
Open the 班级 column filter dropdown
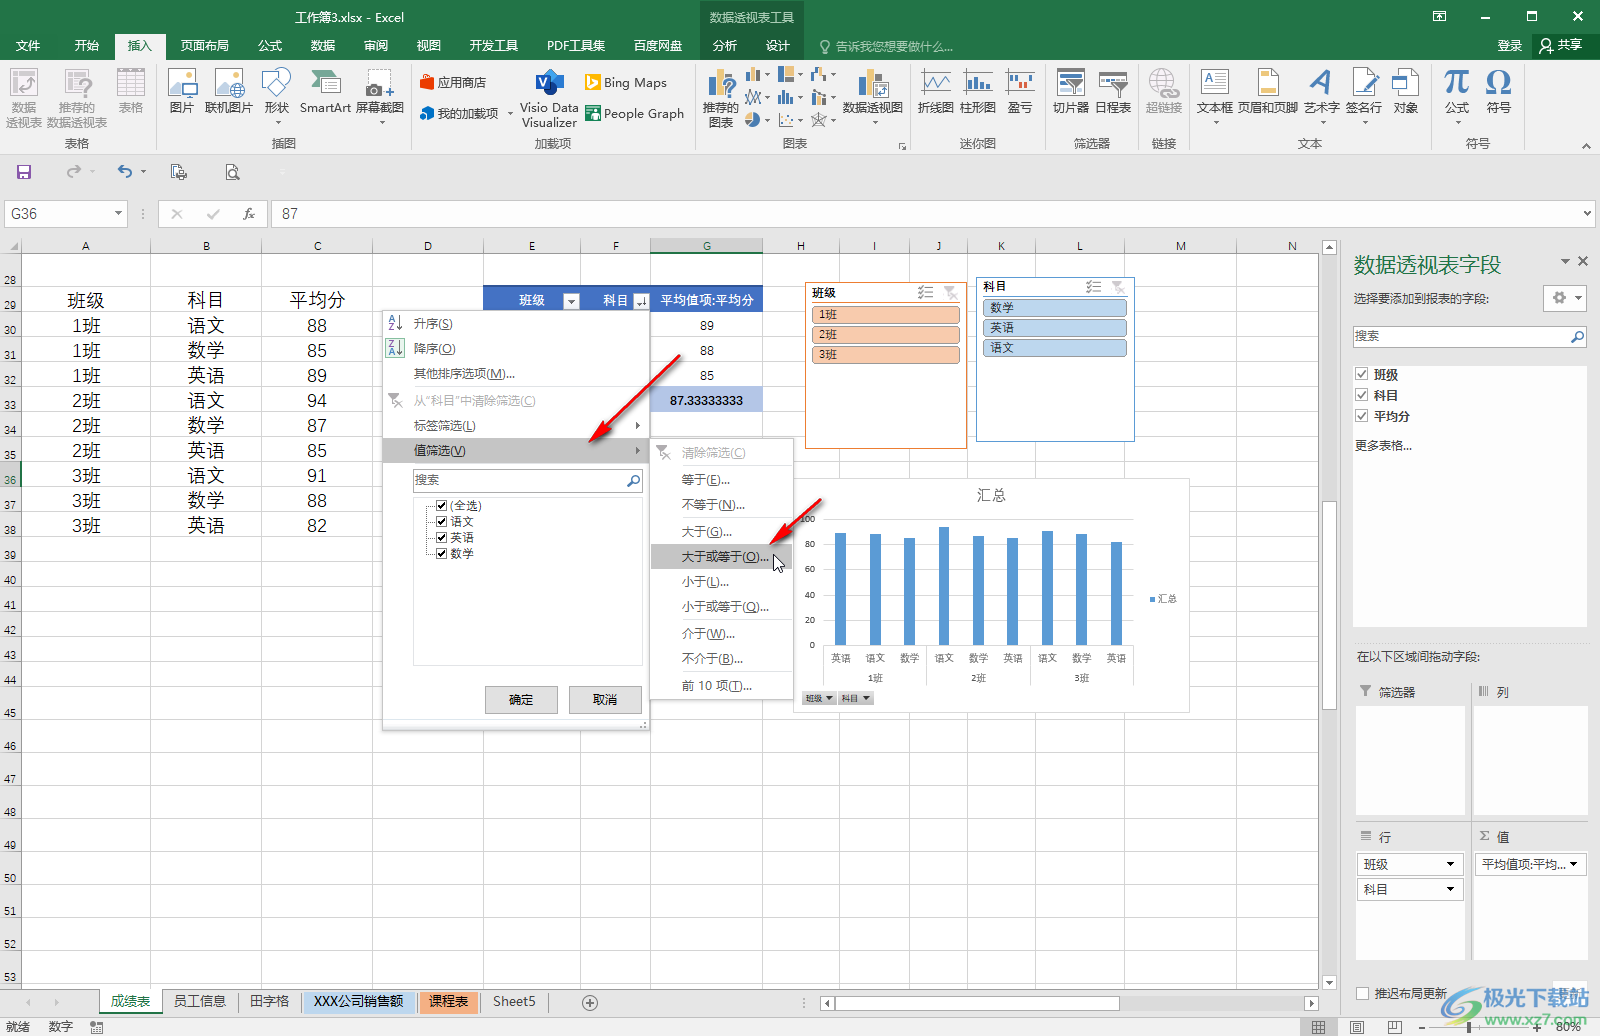coord(571,301)
